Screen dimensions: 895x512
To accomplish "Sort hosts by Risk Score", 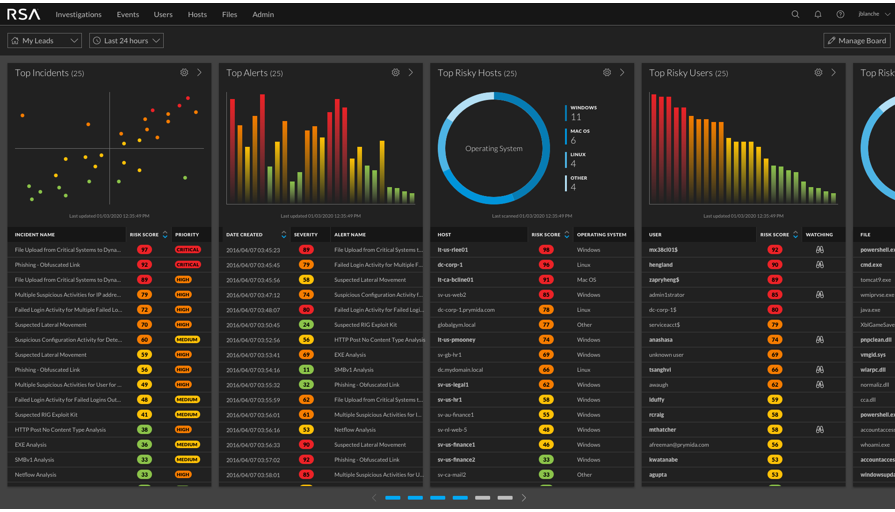I will click(567, 235).
